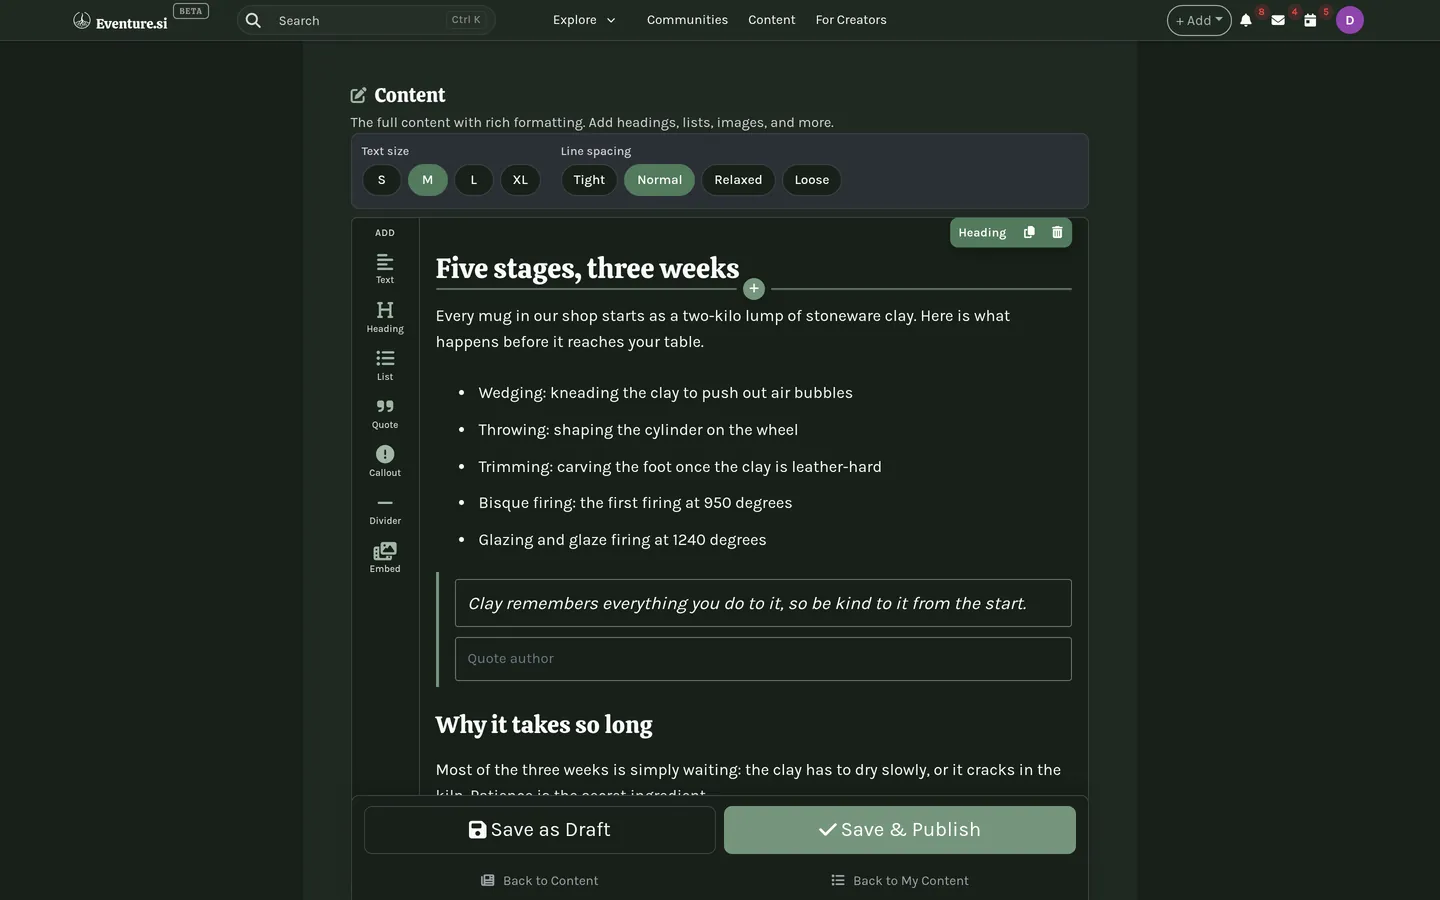Set text size to M

click(x=427, y=180)
